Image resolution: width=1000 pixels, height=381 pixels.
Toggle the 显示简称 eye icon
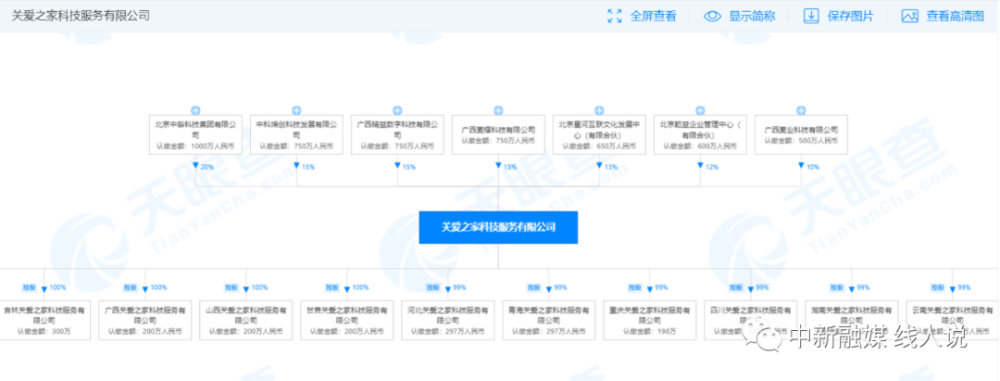(712, 17)
